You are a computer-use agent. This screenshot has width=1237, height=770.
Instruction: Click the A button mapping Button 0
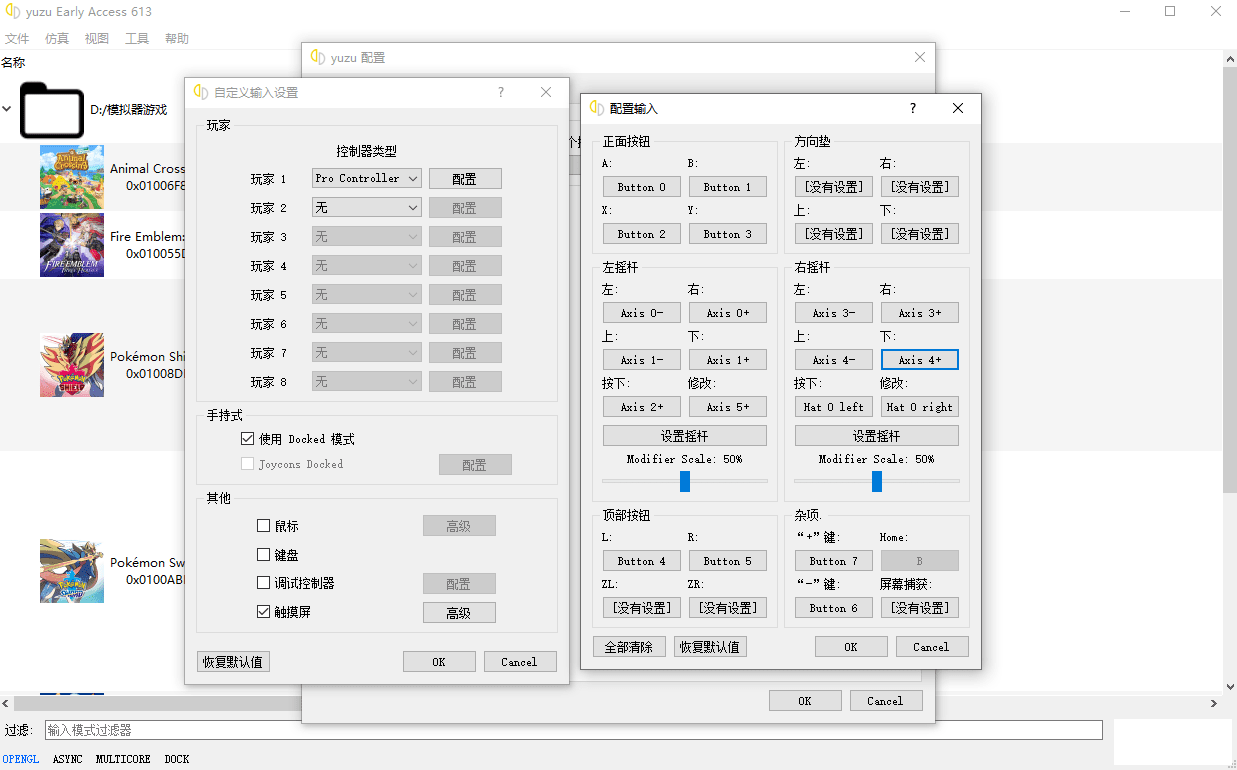(642, 187)
